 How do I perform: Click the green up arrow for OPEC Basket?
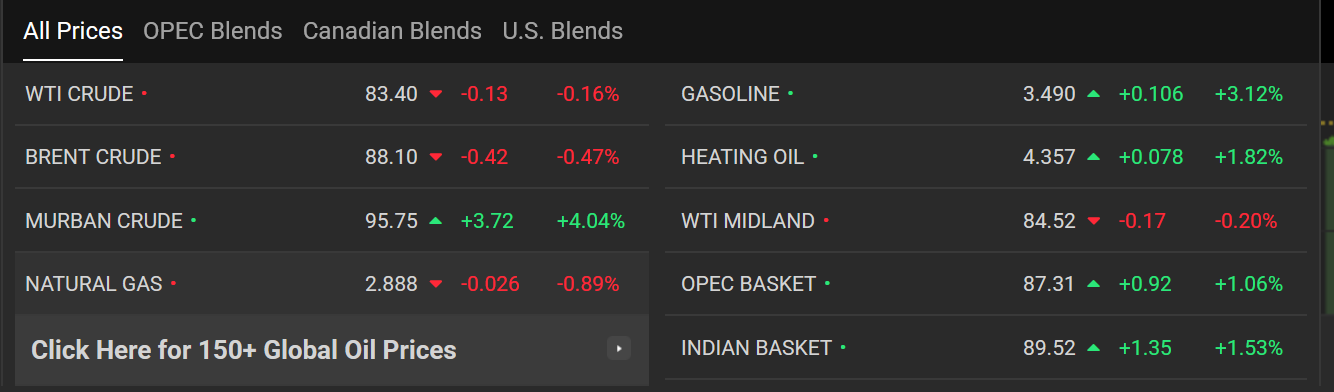click(x=1093, y=284)
